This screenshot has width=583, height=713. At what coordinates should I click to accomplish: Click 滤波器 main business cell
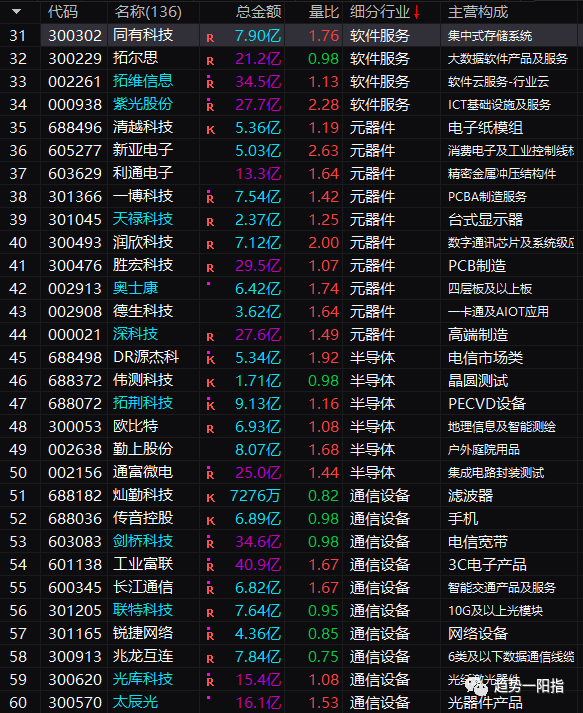tap(470, 495)
